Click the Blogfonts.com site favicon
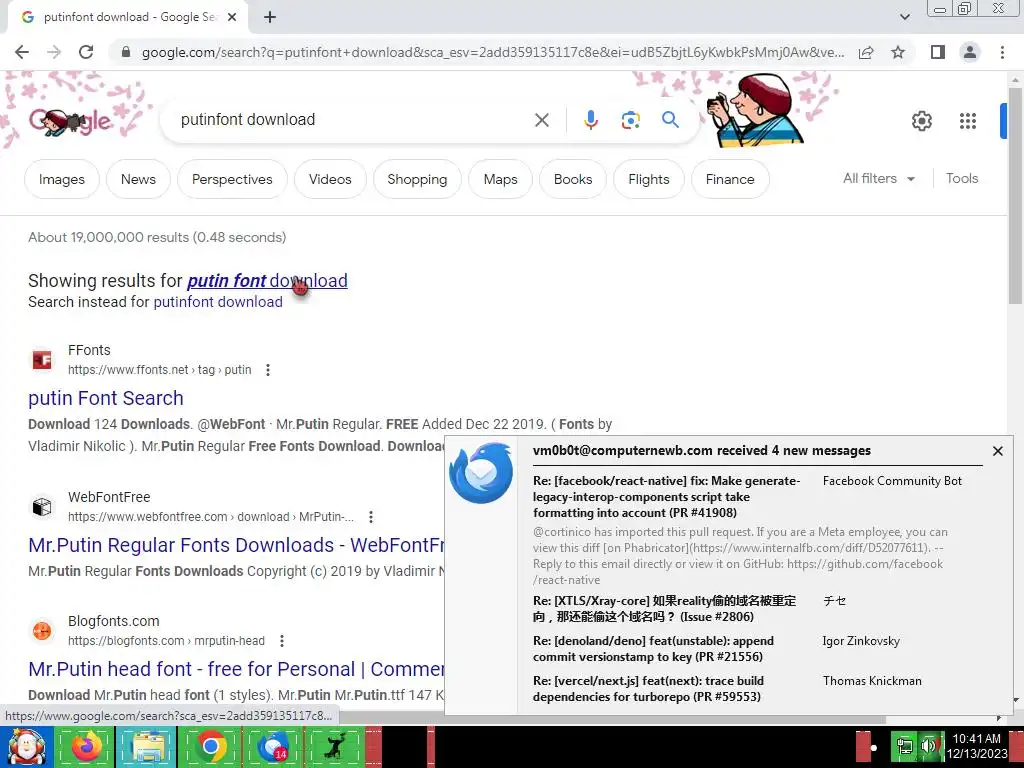The height and width of the screenshot is (768, 1024). pos(42,631)
